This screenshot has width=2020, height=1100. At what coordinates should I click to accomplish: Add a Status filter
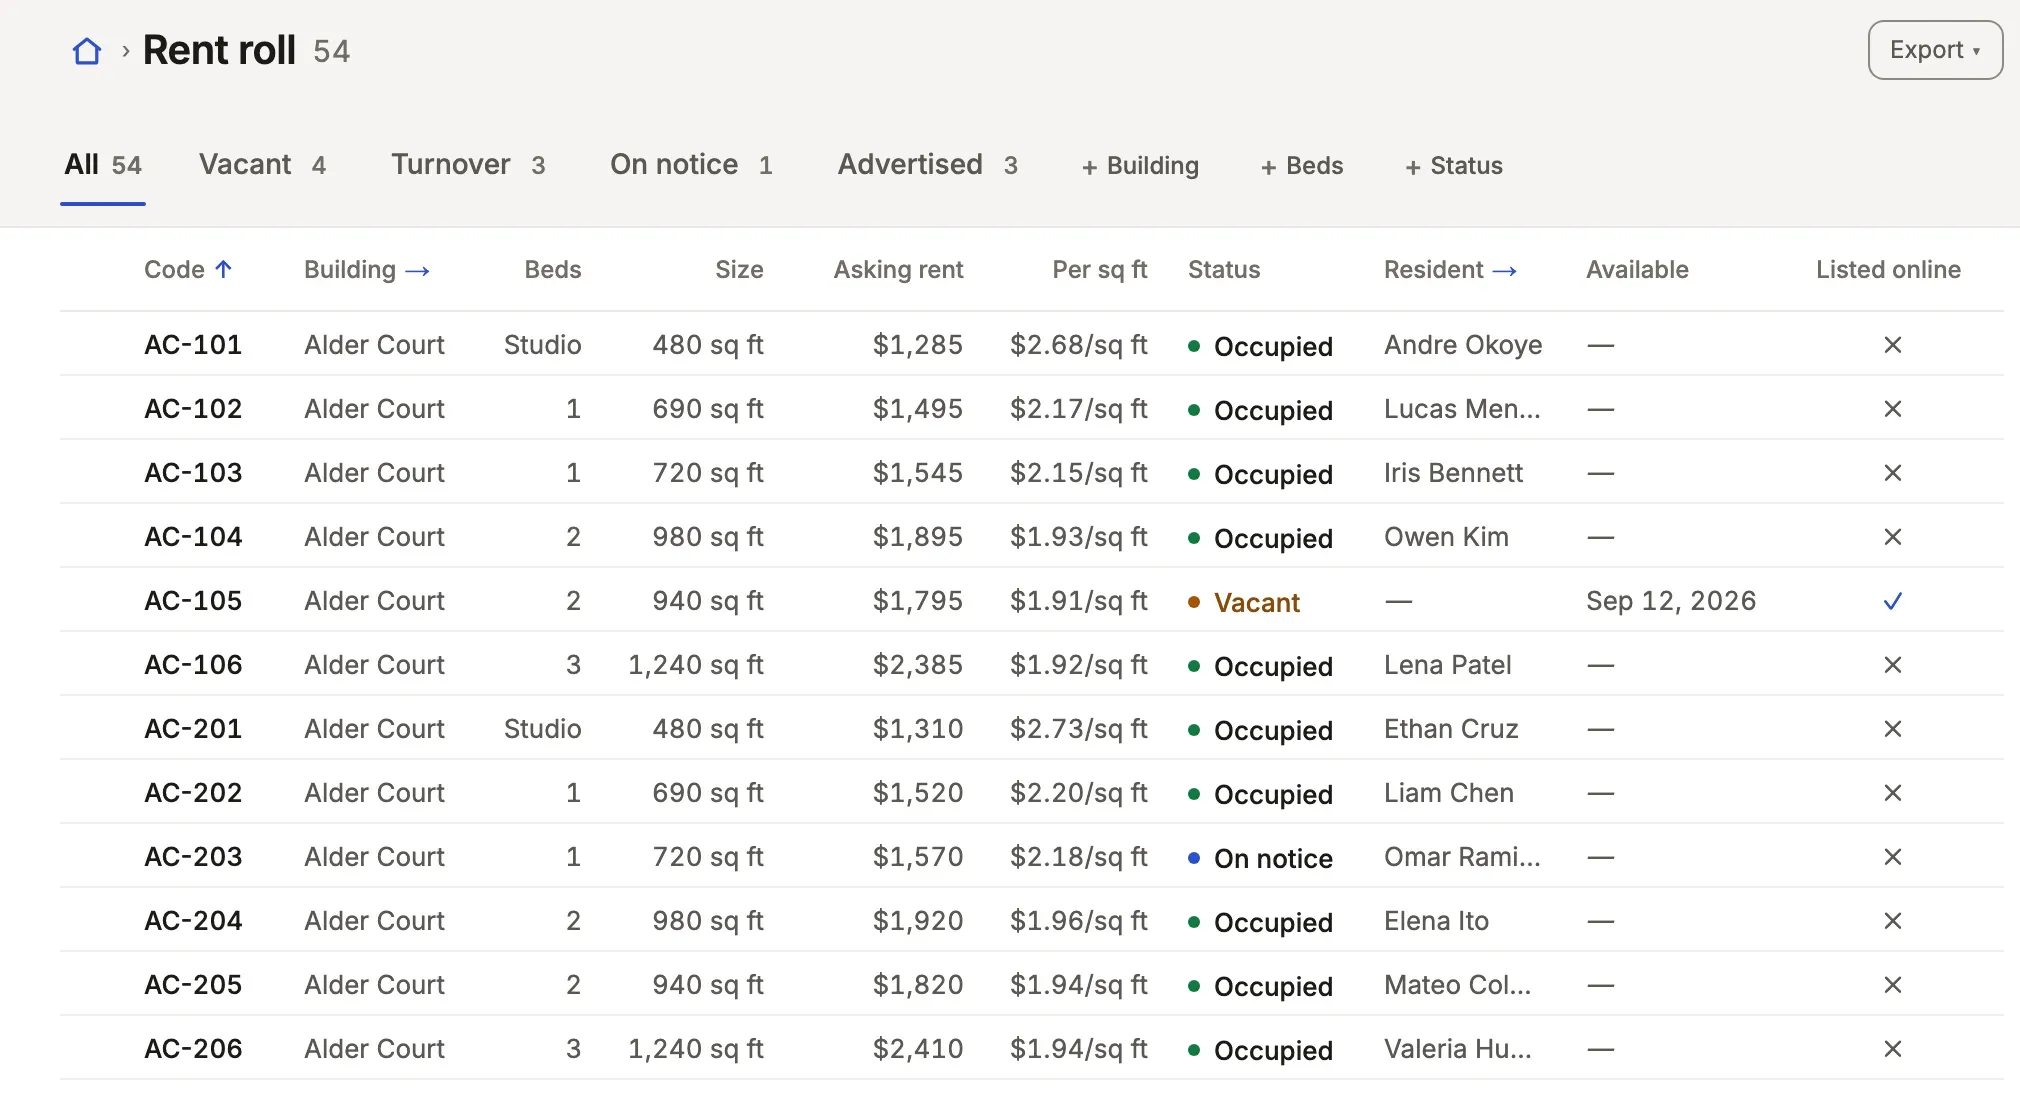pos(1454,166)
